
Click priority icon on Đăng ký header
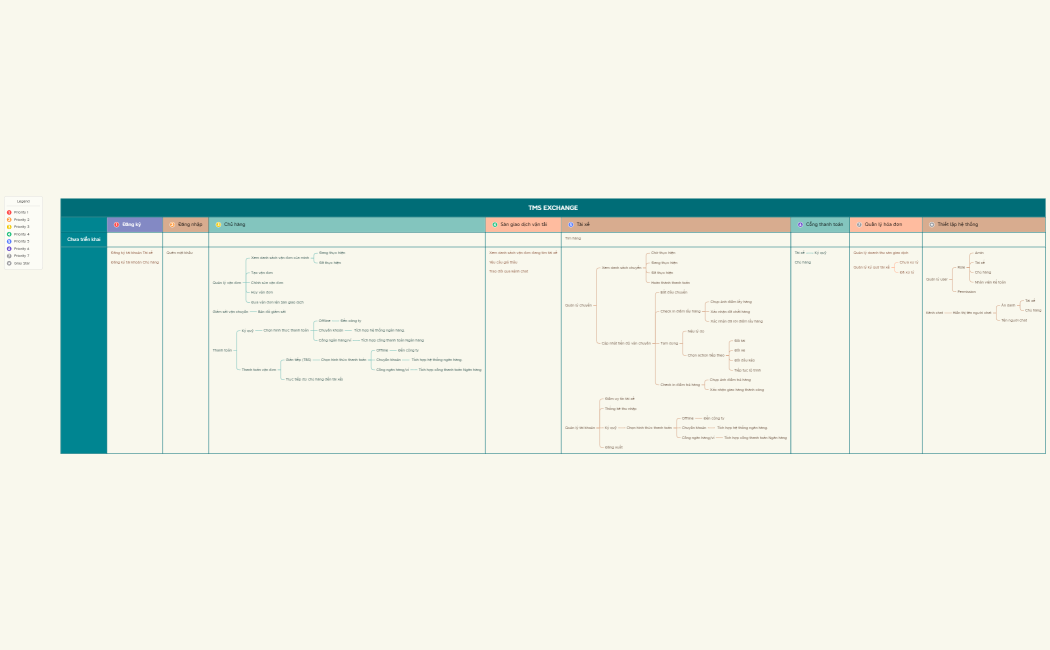(116, 225)
